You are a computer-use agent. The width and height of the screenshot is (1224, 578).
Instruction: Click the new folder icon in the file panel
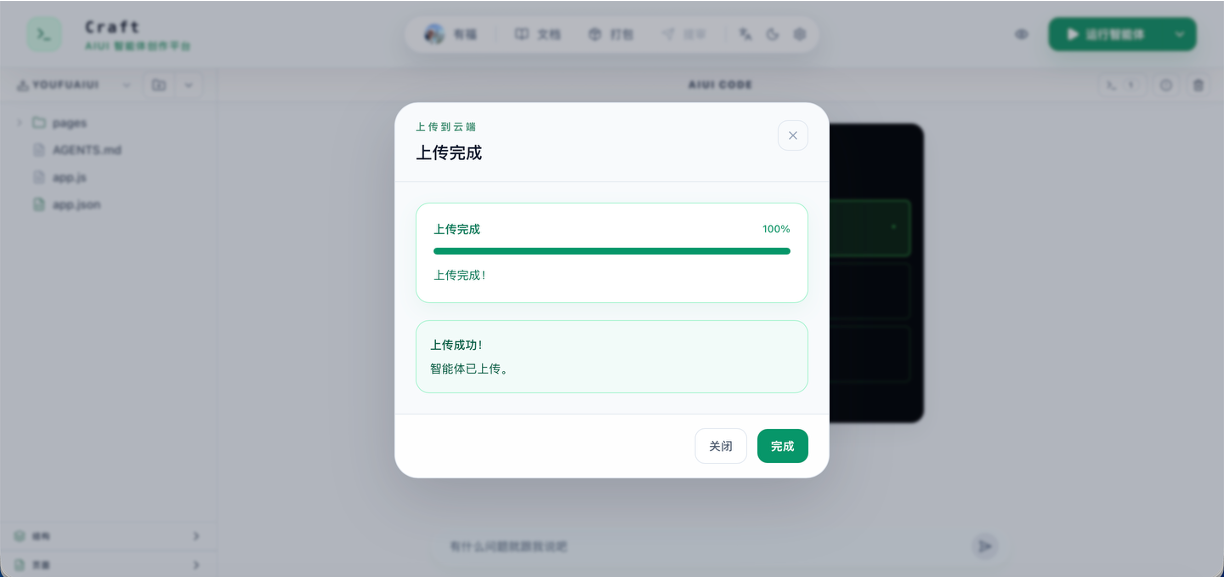click(159, 85)
